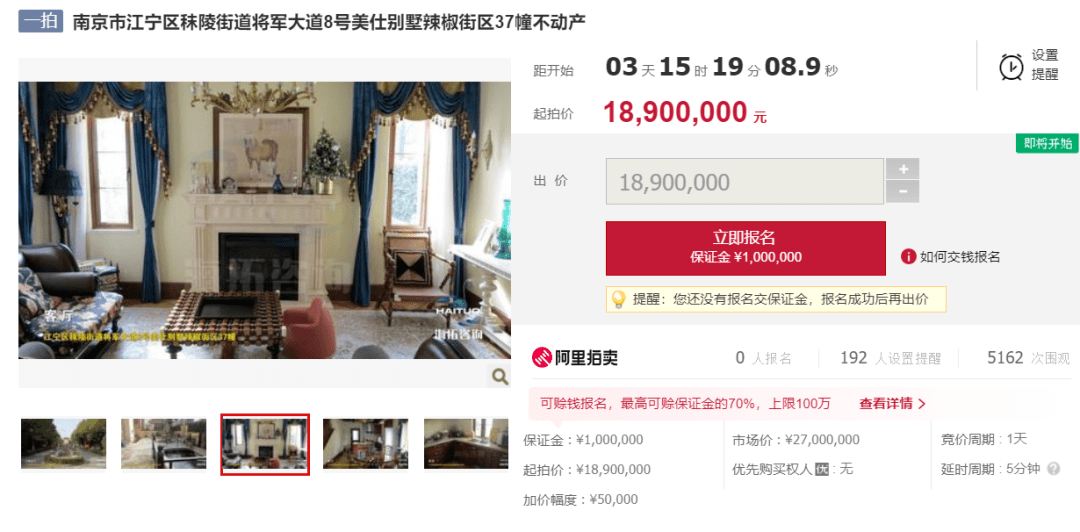Viewport: 1080px width, 532px height.
Task: Open the 如何交钱报名 help link
Action: (x=959, y=257)
